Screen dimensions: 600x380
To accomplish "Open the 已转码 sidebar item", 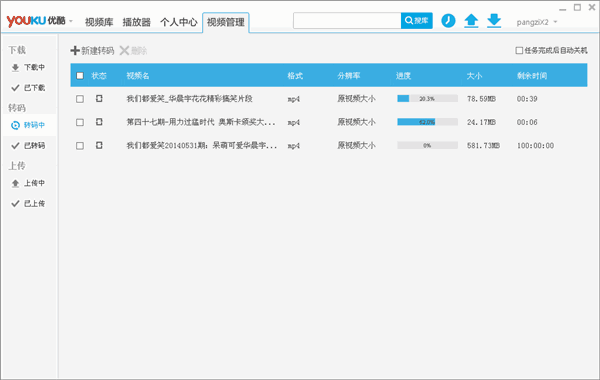I will click(29, 145).
